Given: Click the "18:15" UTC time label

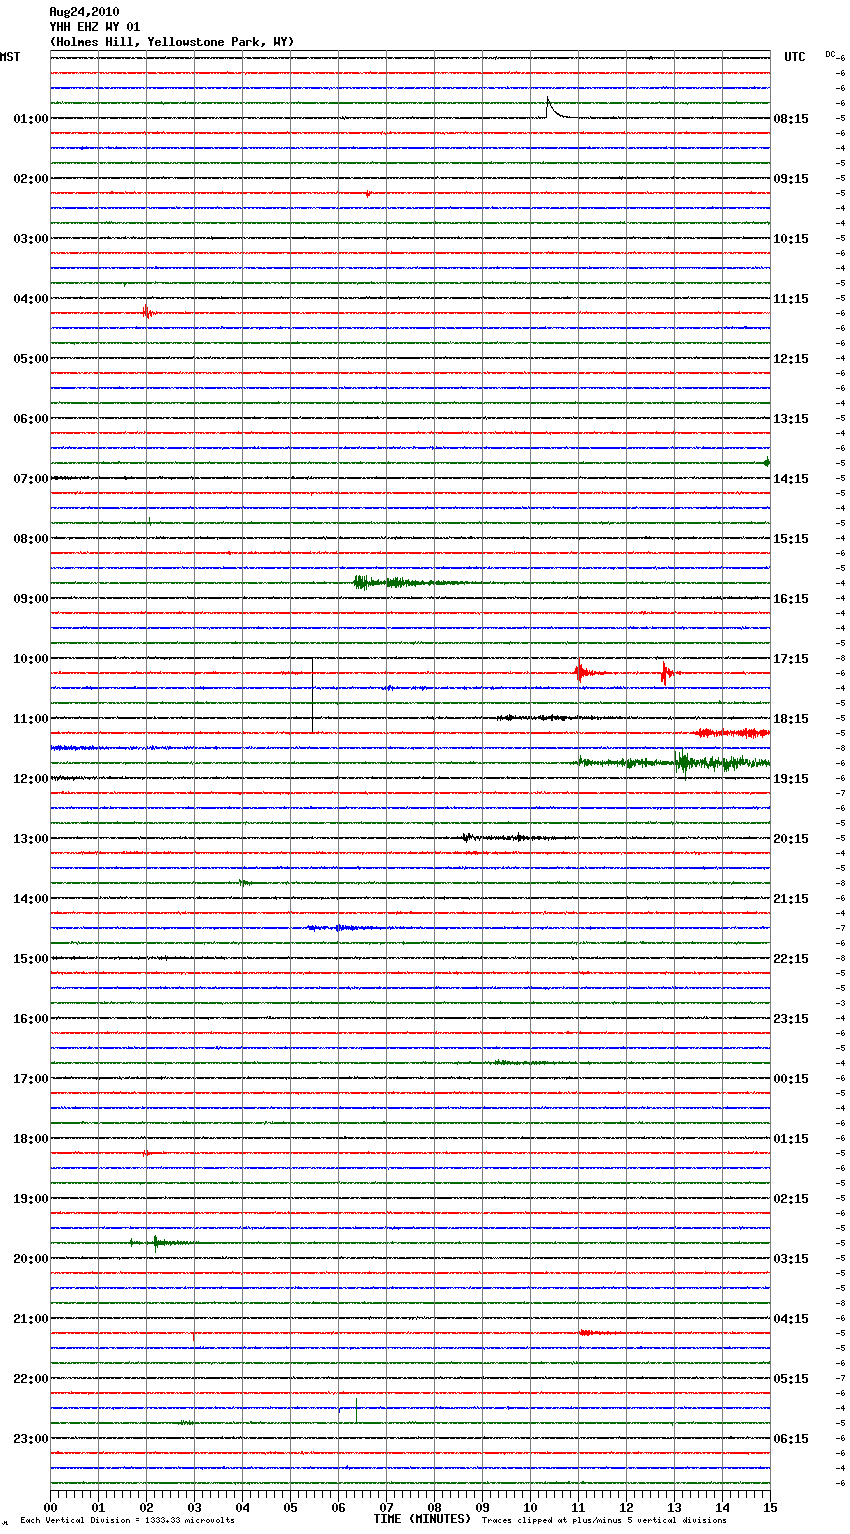Looking at the screenshot, I should click(x=791, y=719).
